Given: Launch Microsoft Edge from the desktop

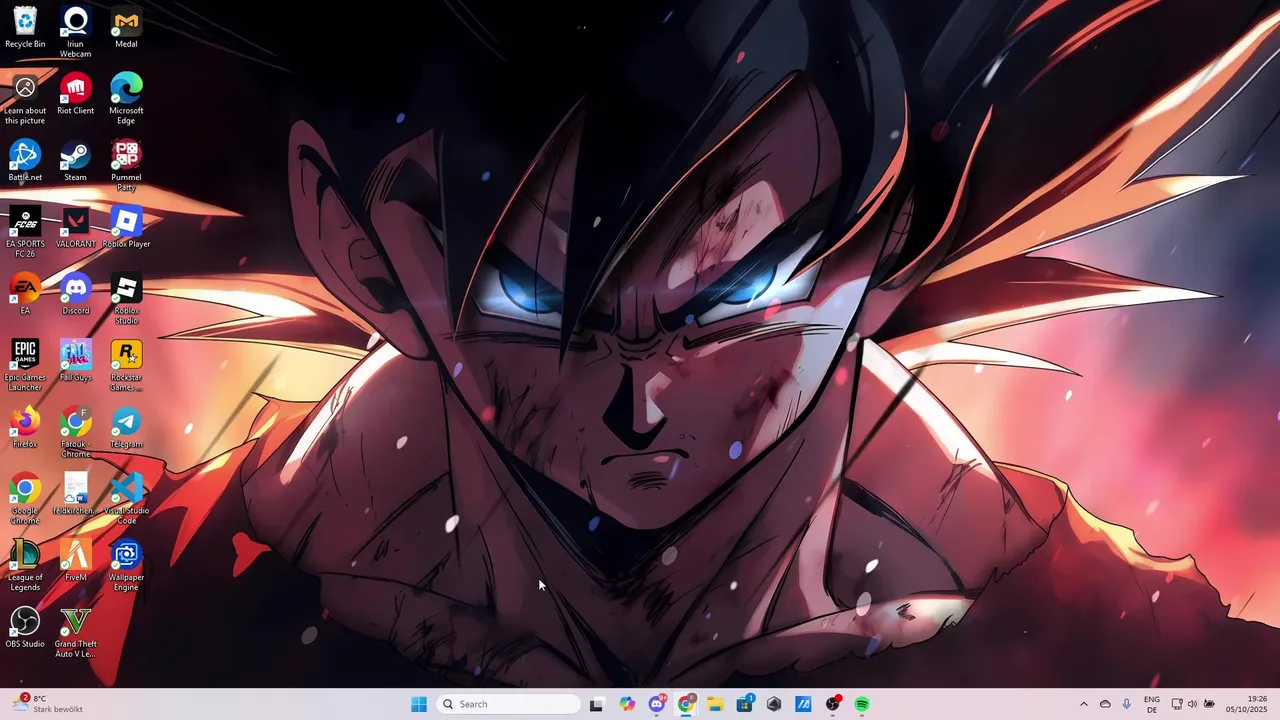Looking at the screenshot, I should 126,99.
